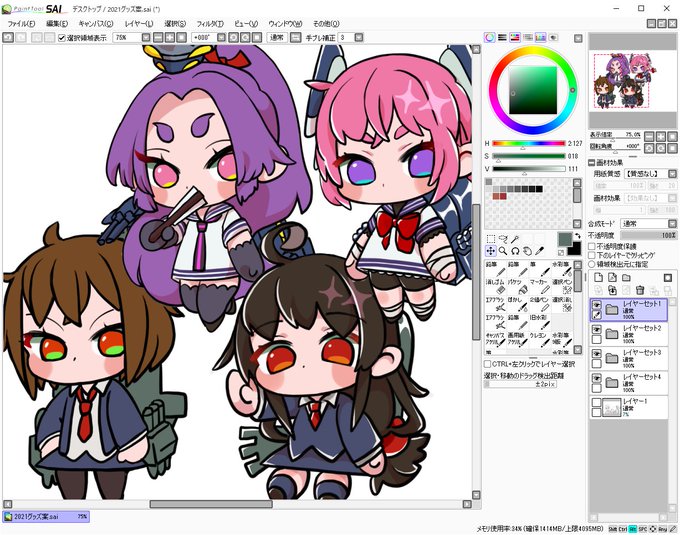Enable 下のレイヤーでクリッピング clipping checkbox

[x=592, y=255]
